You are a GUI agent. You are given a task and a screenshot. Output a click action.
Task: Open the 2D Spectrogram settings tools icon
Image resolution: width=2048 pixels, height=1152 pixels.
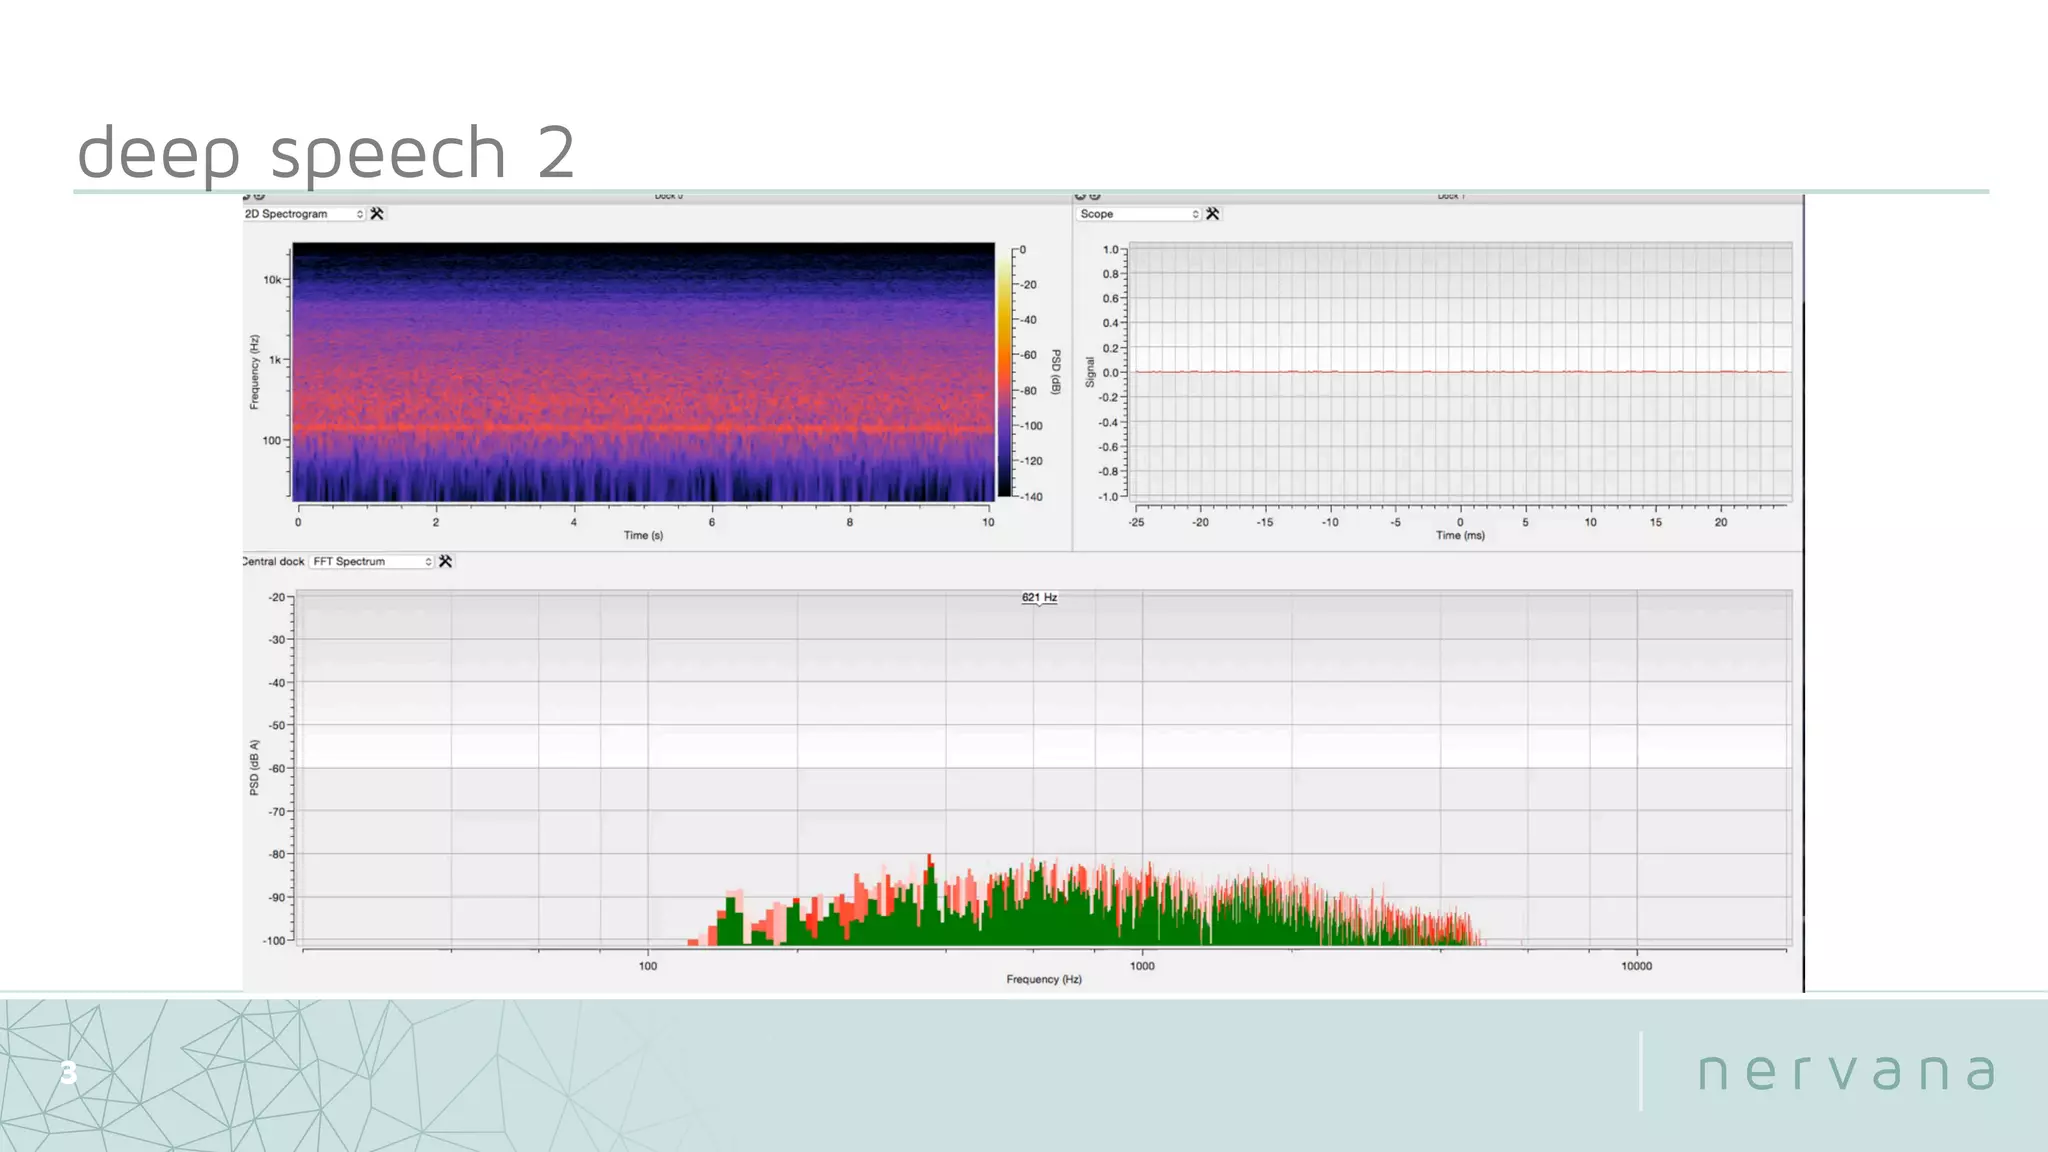(x=377, y=214)
